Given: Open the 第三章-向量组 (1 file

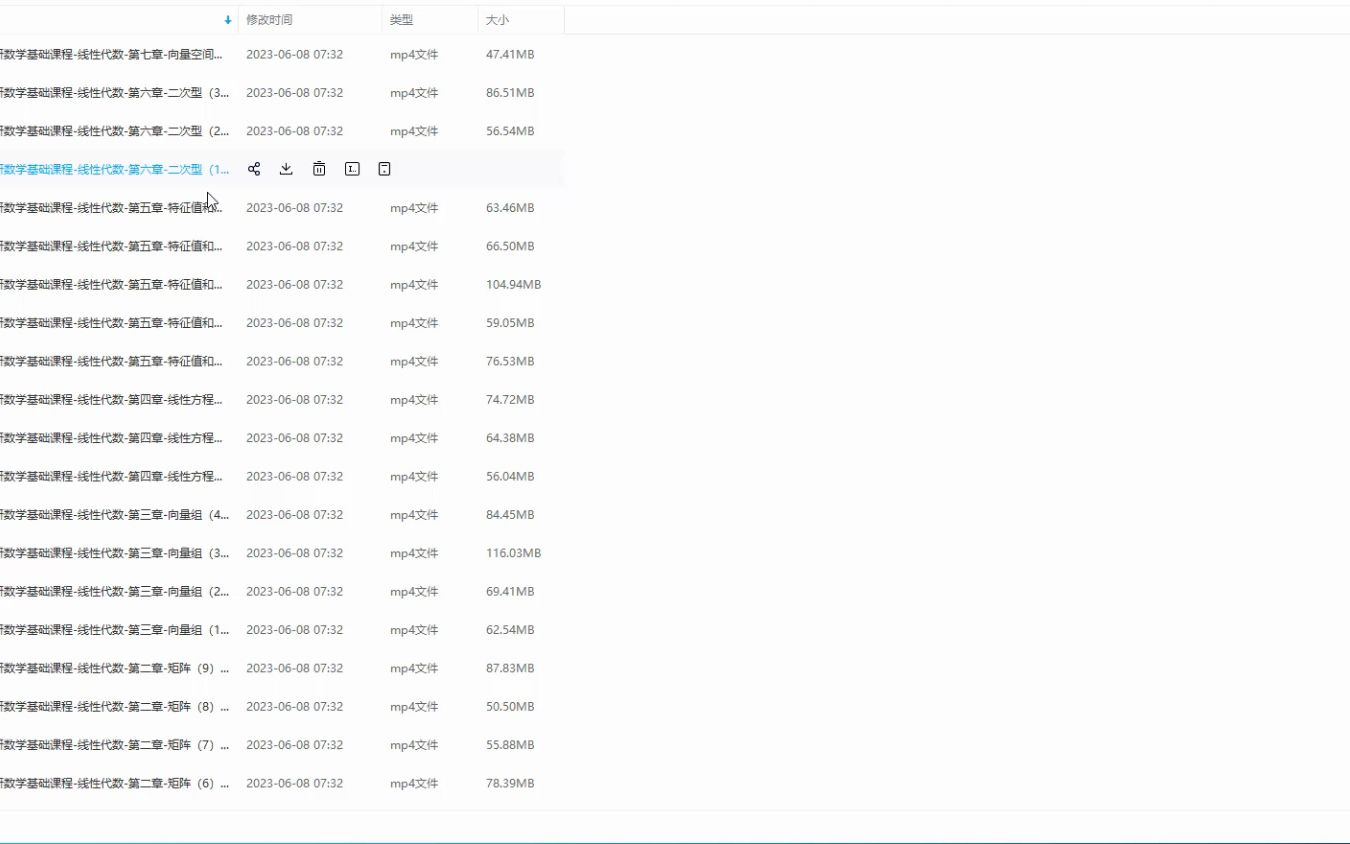Looking at the screenshot, I should [115, 630].
